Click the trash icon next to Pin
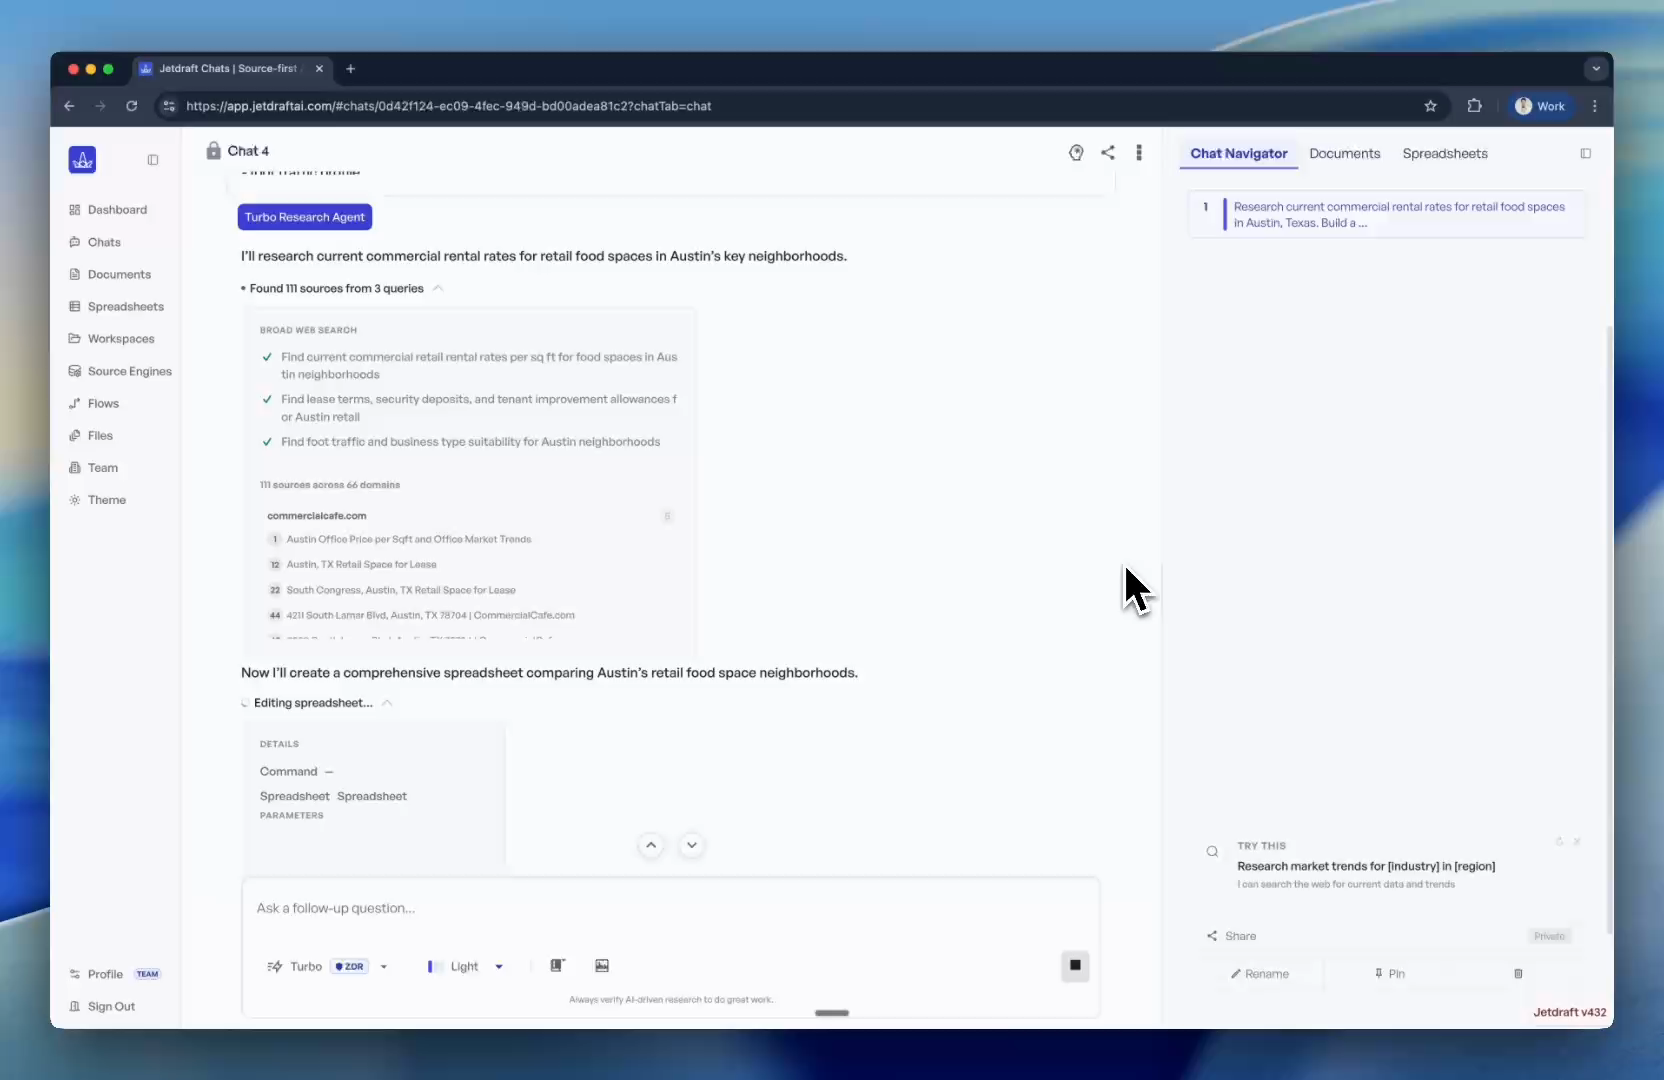The width and height of the screenshot is (1664, 1080). pos(1518,974)
